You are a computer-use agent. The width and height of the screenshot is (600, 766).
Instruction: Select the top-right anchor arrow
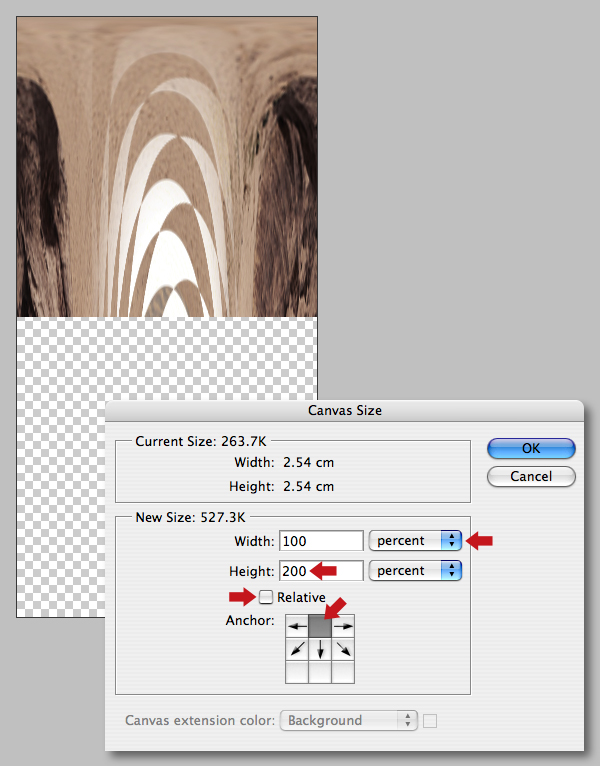point(343,626)
